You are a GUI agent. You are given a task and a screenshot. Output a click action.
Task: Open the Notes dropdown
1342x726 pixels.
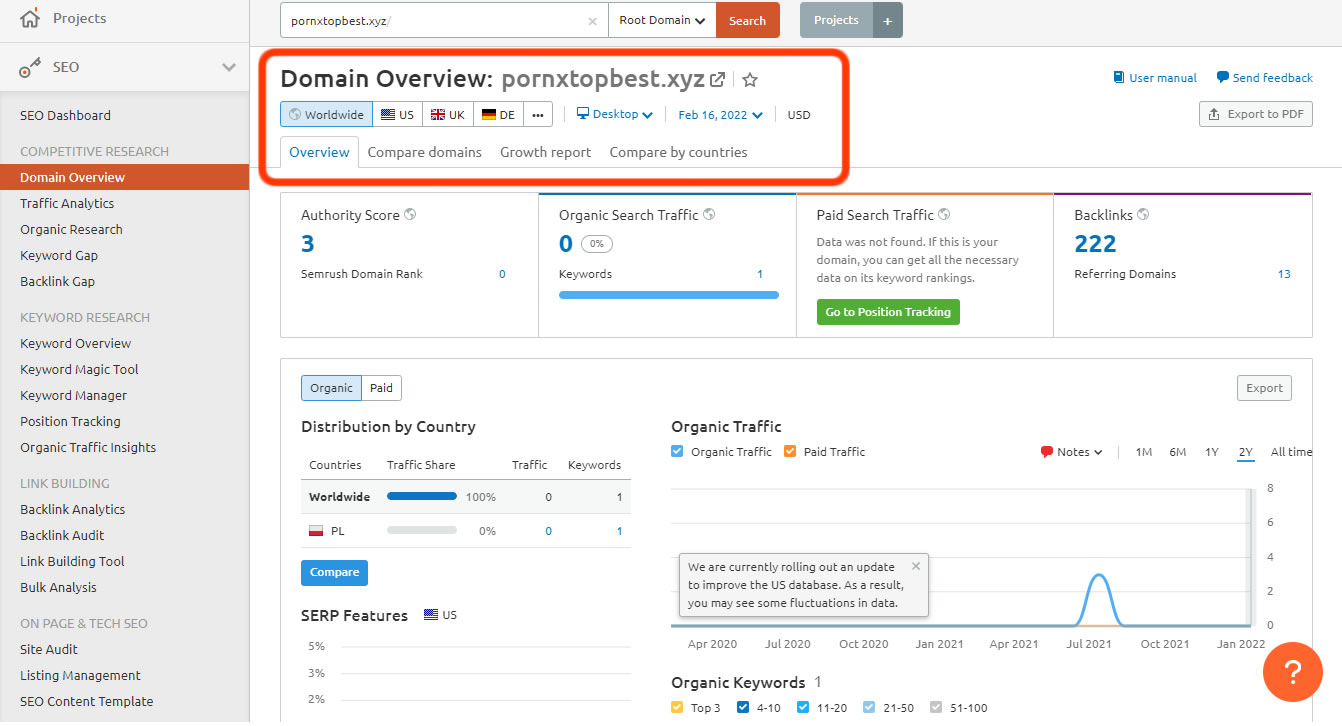1071,452
